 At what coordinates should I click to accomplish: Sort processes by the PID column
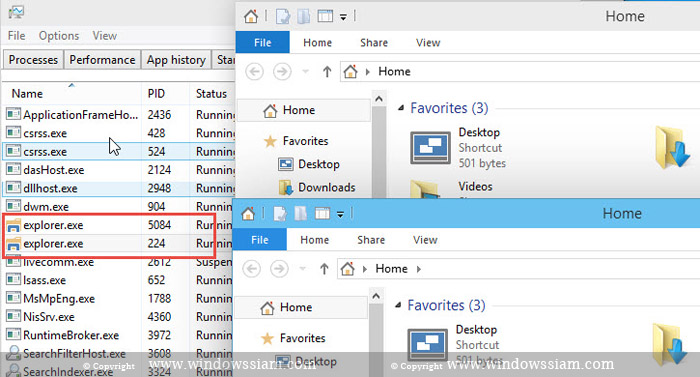pyautogui.click(x=156, y=94)
